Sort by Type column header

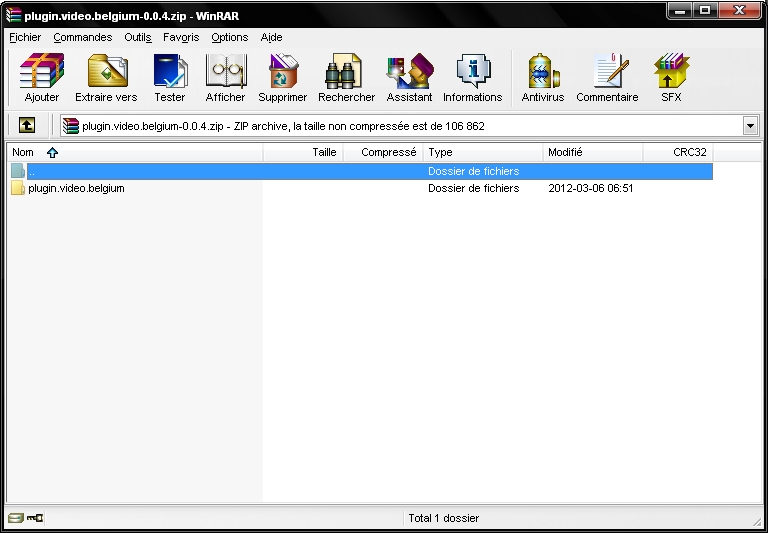tap(483, 152)
